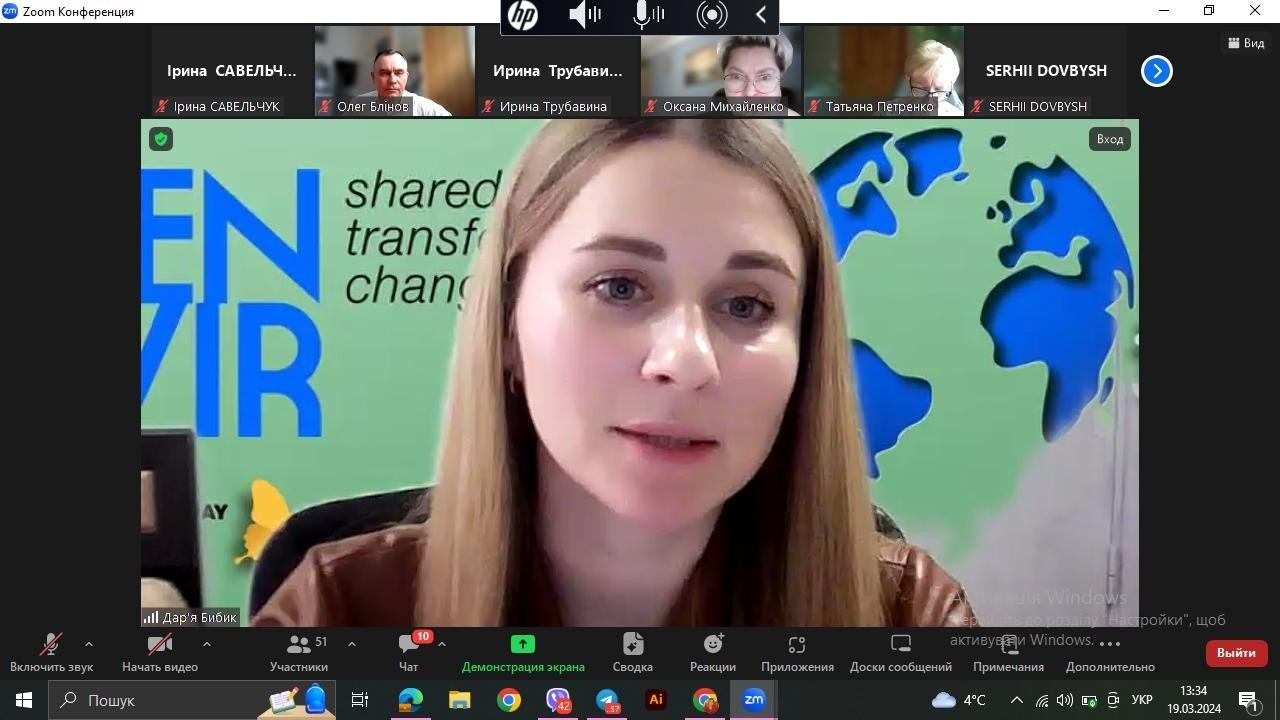Open Windows notification center
The height and width of the screenshot is (720, 1280).
(1249, 700)
